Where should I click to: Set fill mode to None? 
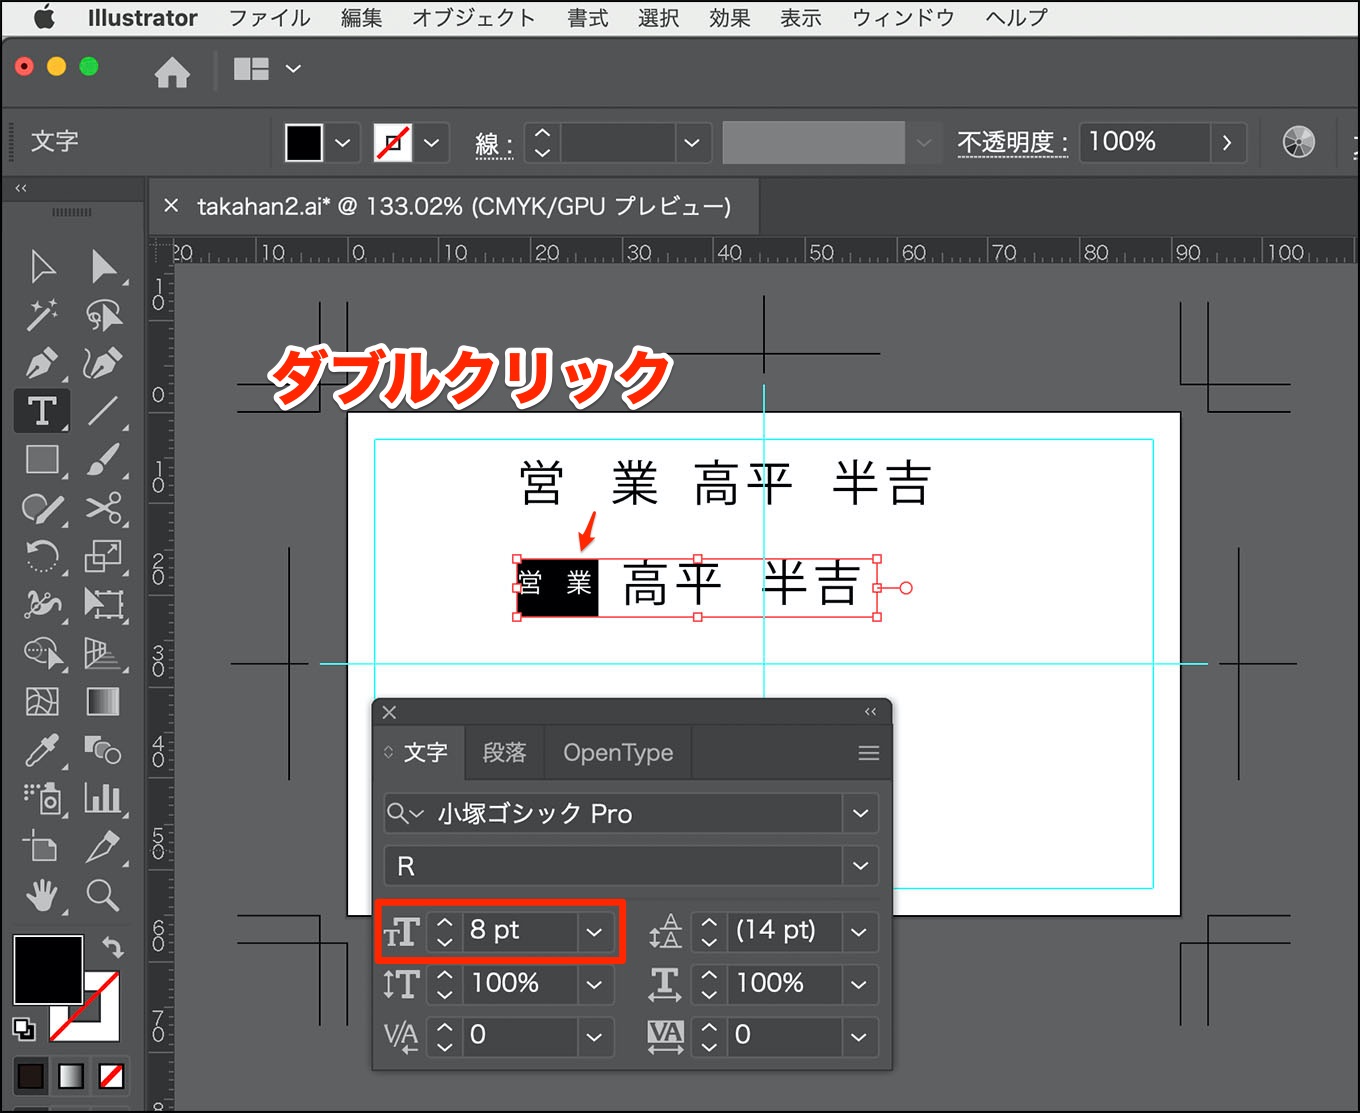[111, 1076]
